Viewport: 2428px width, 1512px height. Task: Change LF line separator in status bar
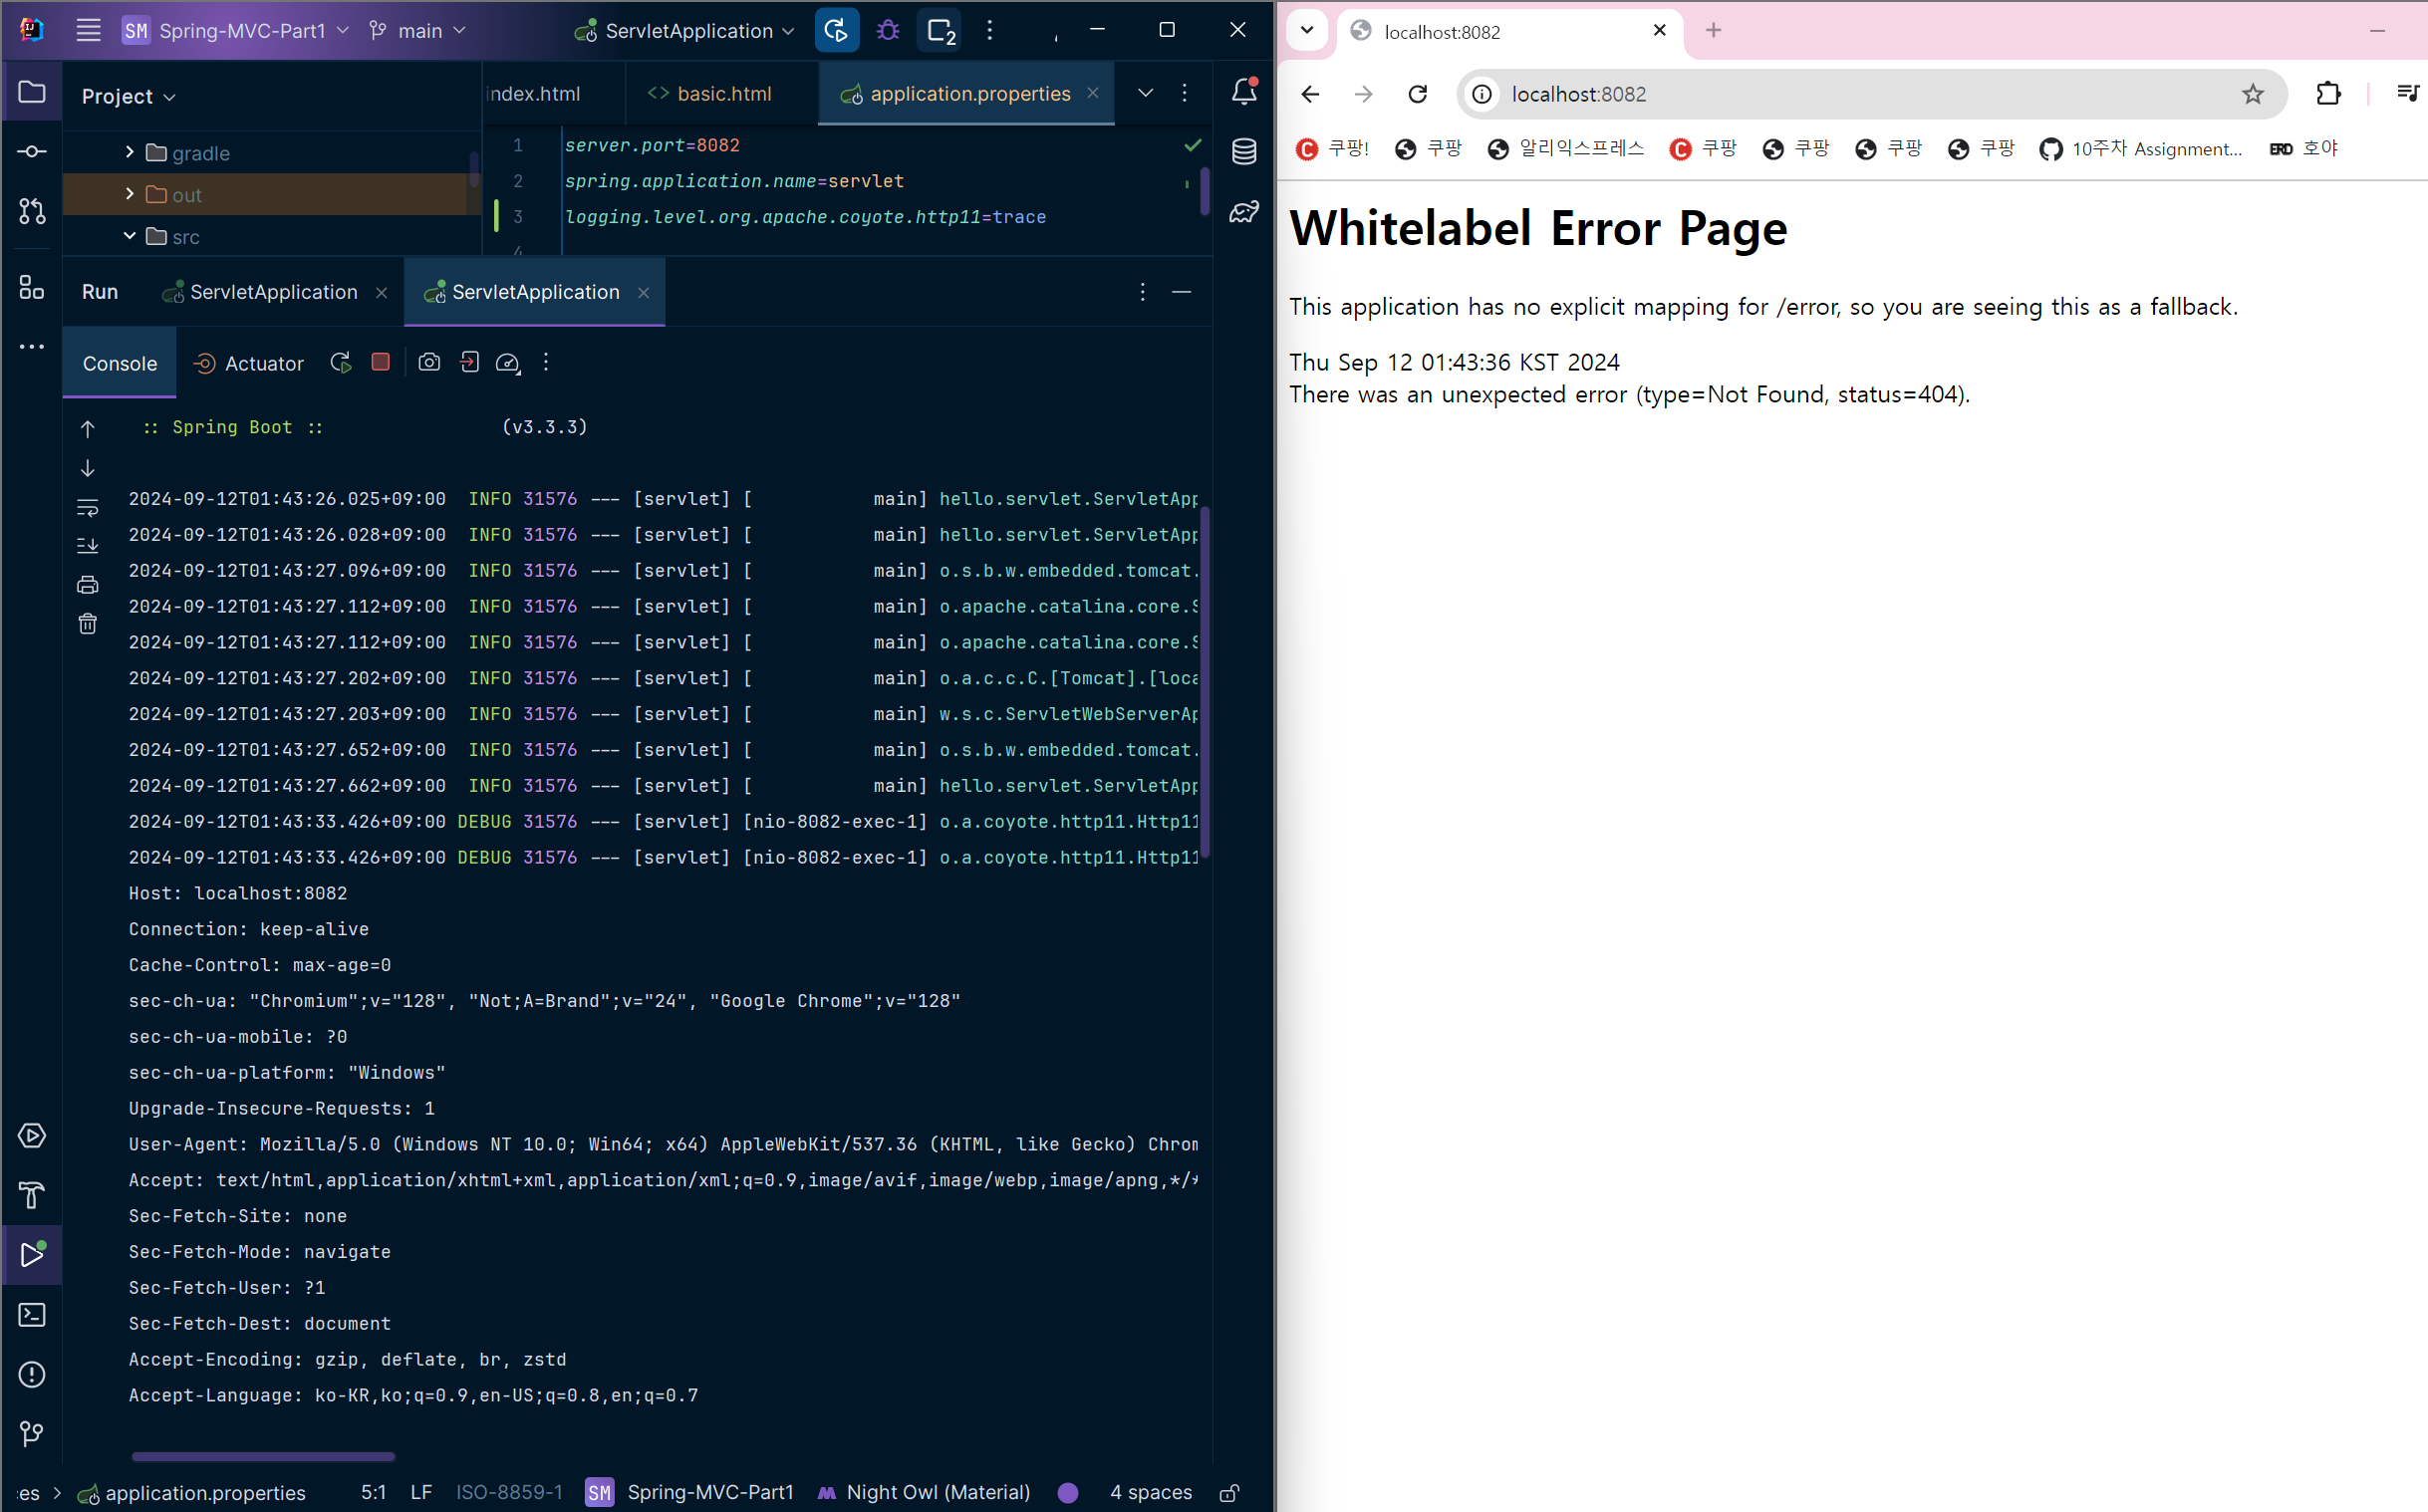click(421, 1493)
